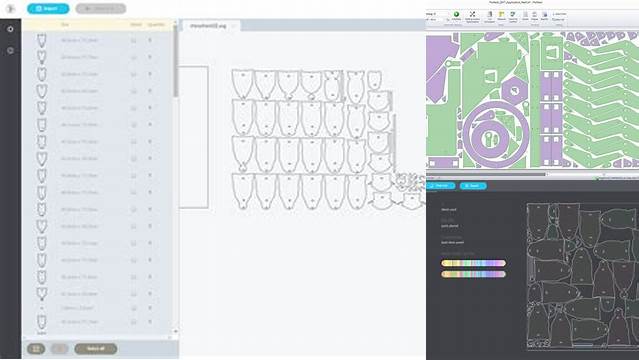Click the down arrow at parts list scrollbar bottom
The image size is (639, 360).
[x=176, y=331]
